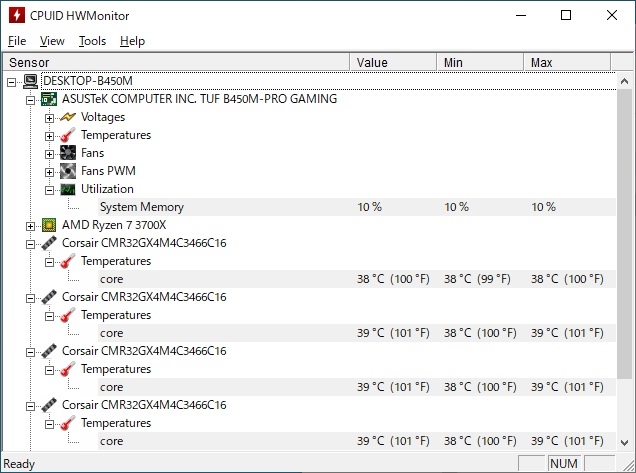Image resolution: width=636 pixels, height=473 pixels.
Task: Collapse the first Corsair CMR32GX4M4C3466C16 node
Action: [x=30, y=244]
